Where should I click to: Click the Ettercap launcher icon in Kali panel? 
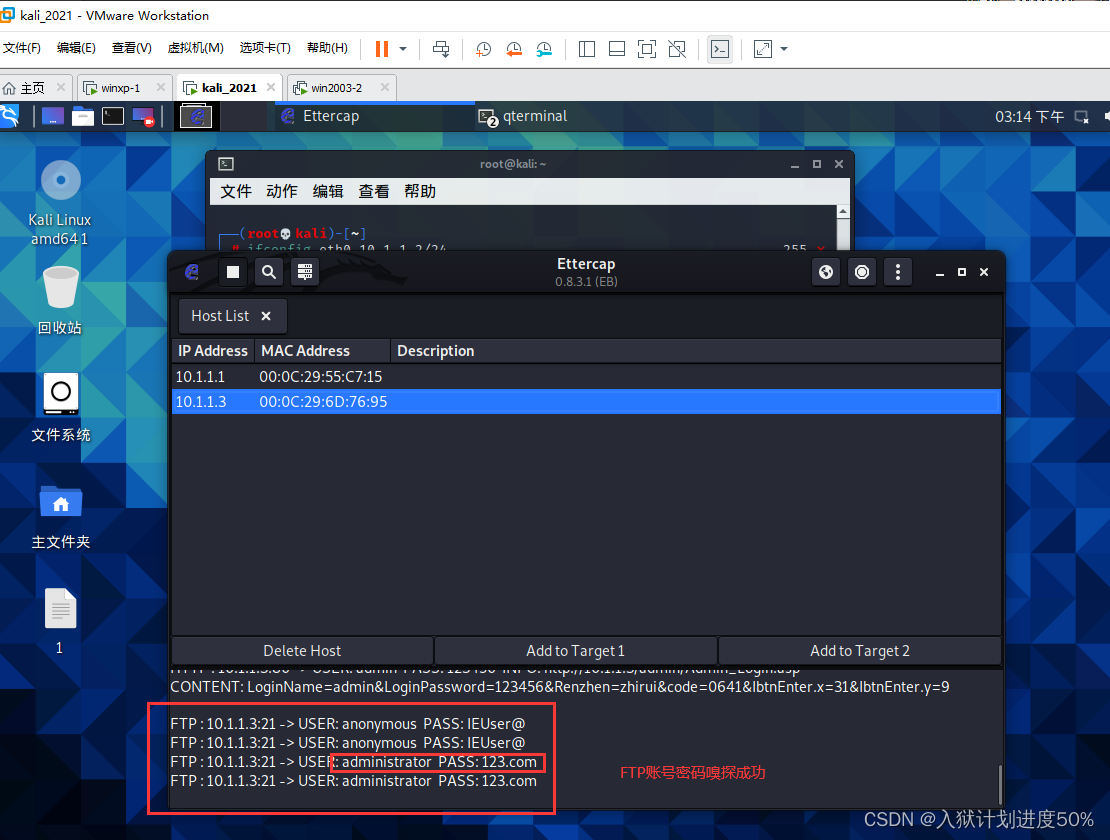coord(196,116)
